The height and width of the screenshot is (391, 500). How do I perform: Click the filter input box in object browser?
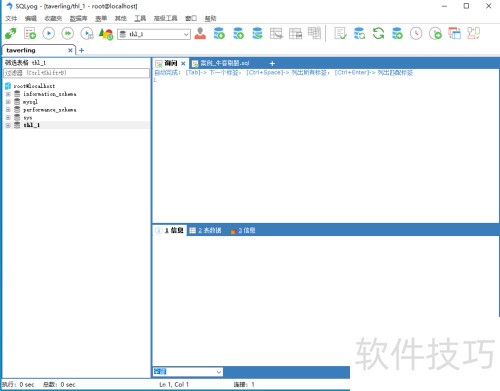[x=76, y=73]
